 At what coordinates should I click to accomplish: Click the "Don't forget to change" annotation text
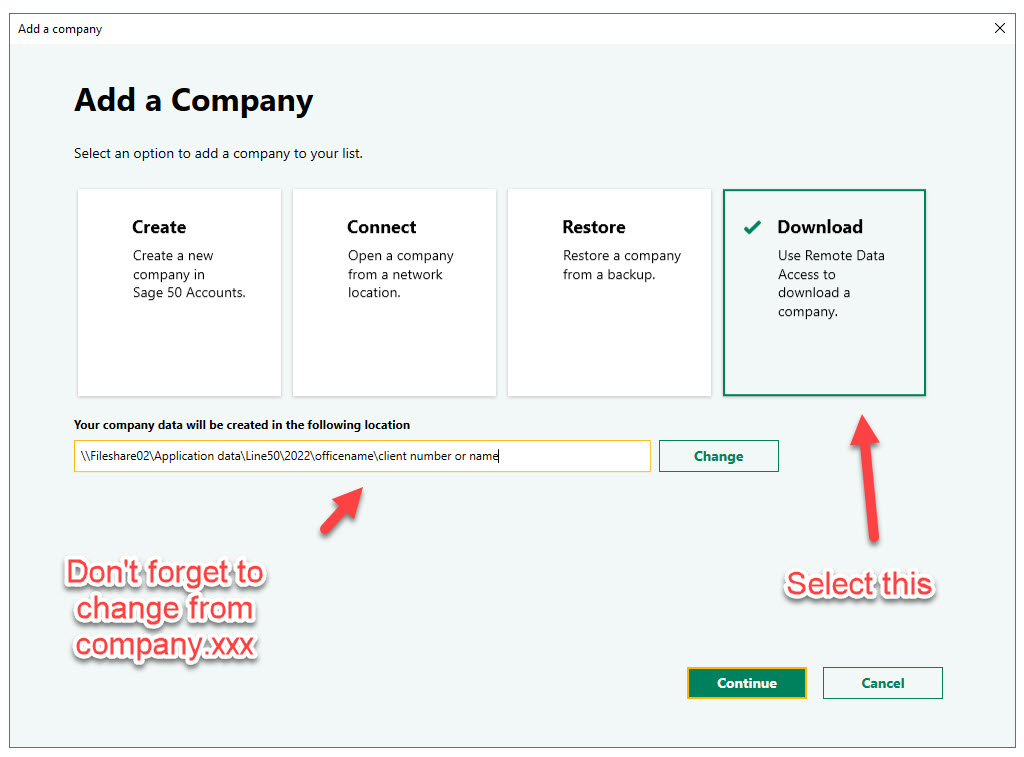coord(166,609)
